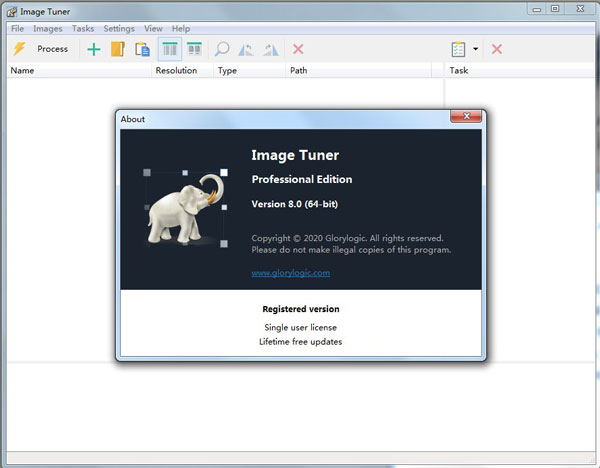Click the copyright 2020 Glorylogic text
Image resolution: width=600 pixels, height=468 pixels.
tap(347, 238)
